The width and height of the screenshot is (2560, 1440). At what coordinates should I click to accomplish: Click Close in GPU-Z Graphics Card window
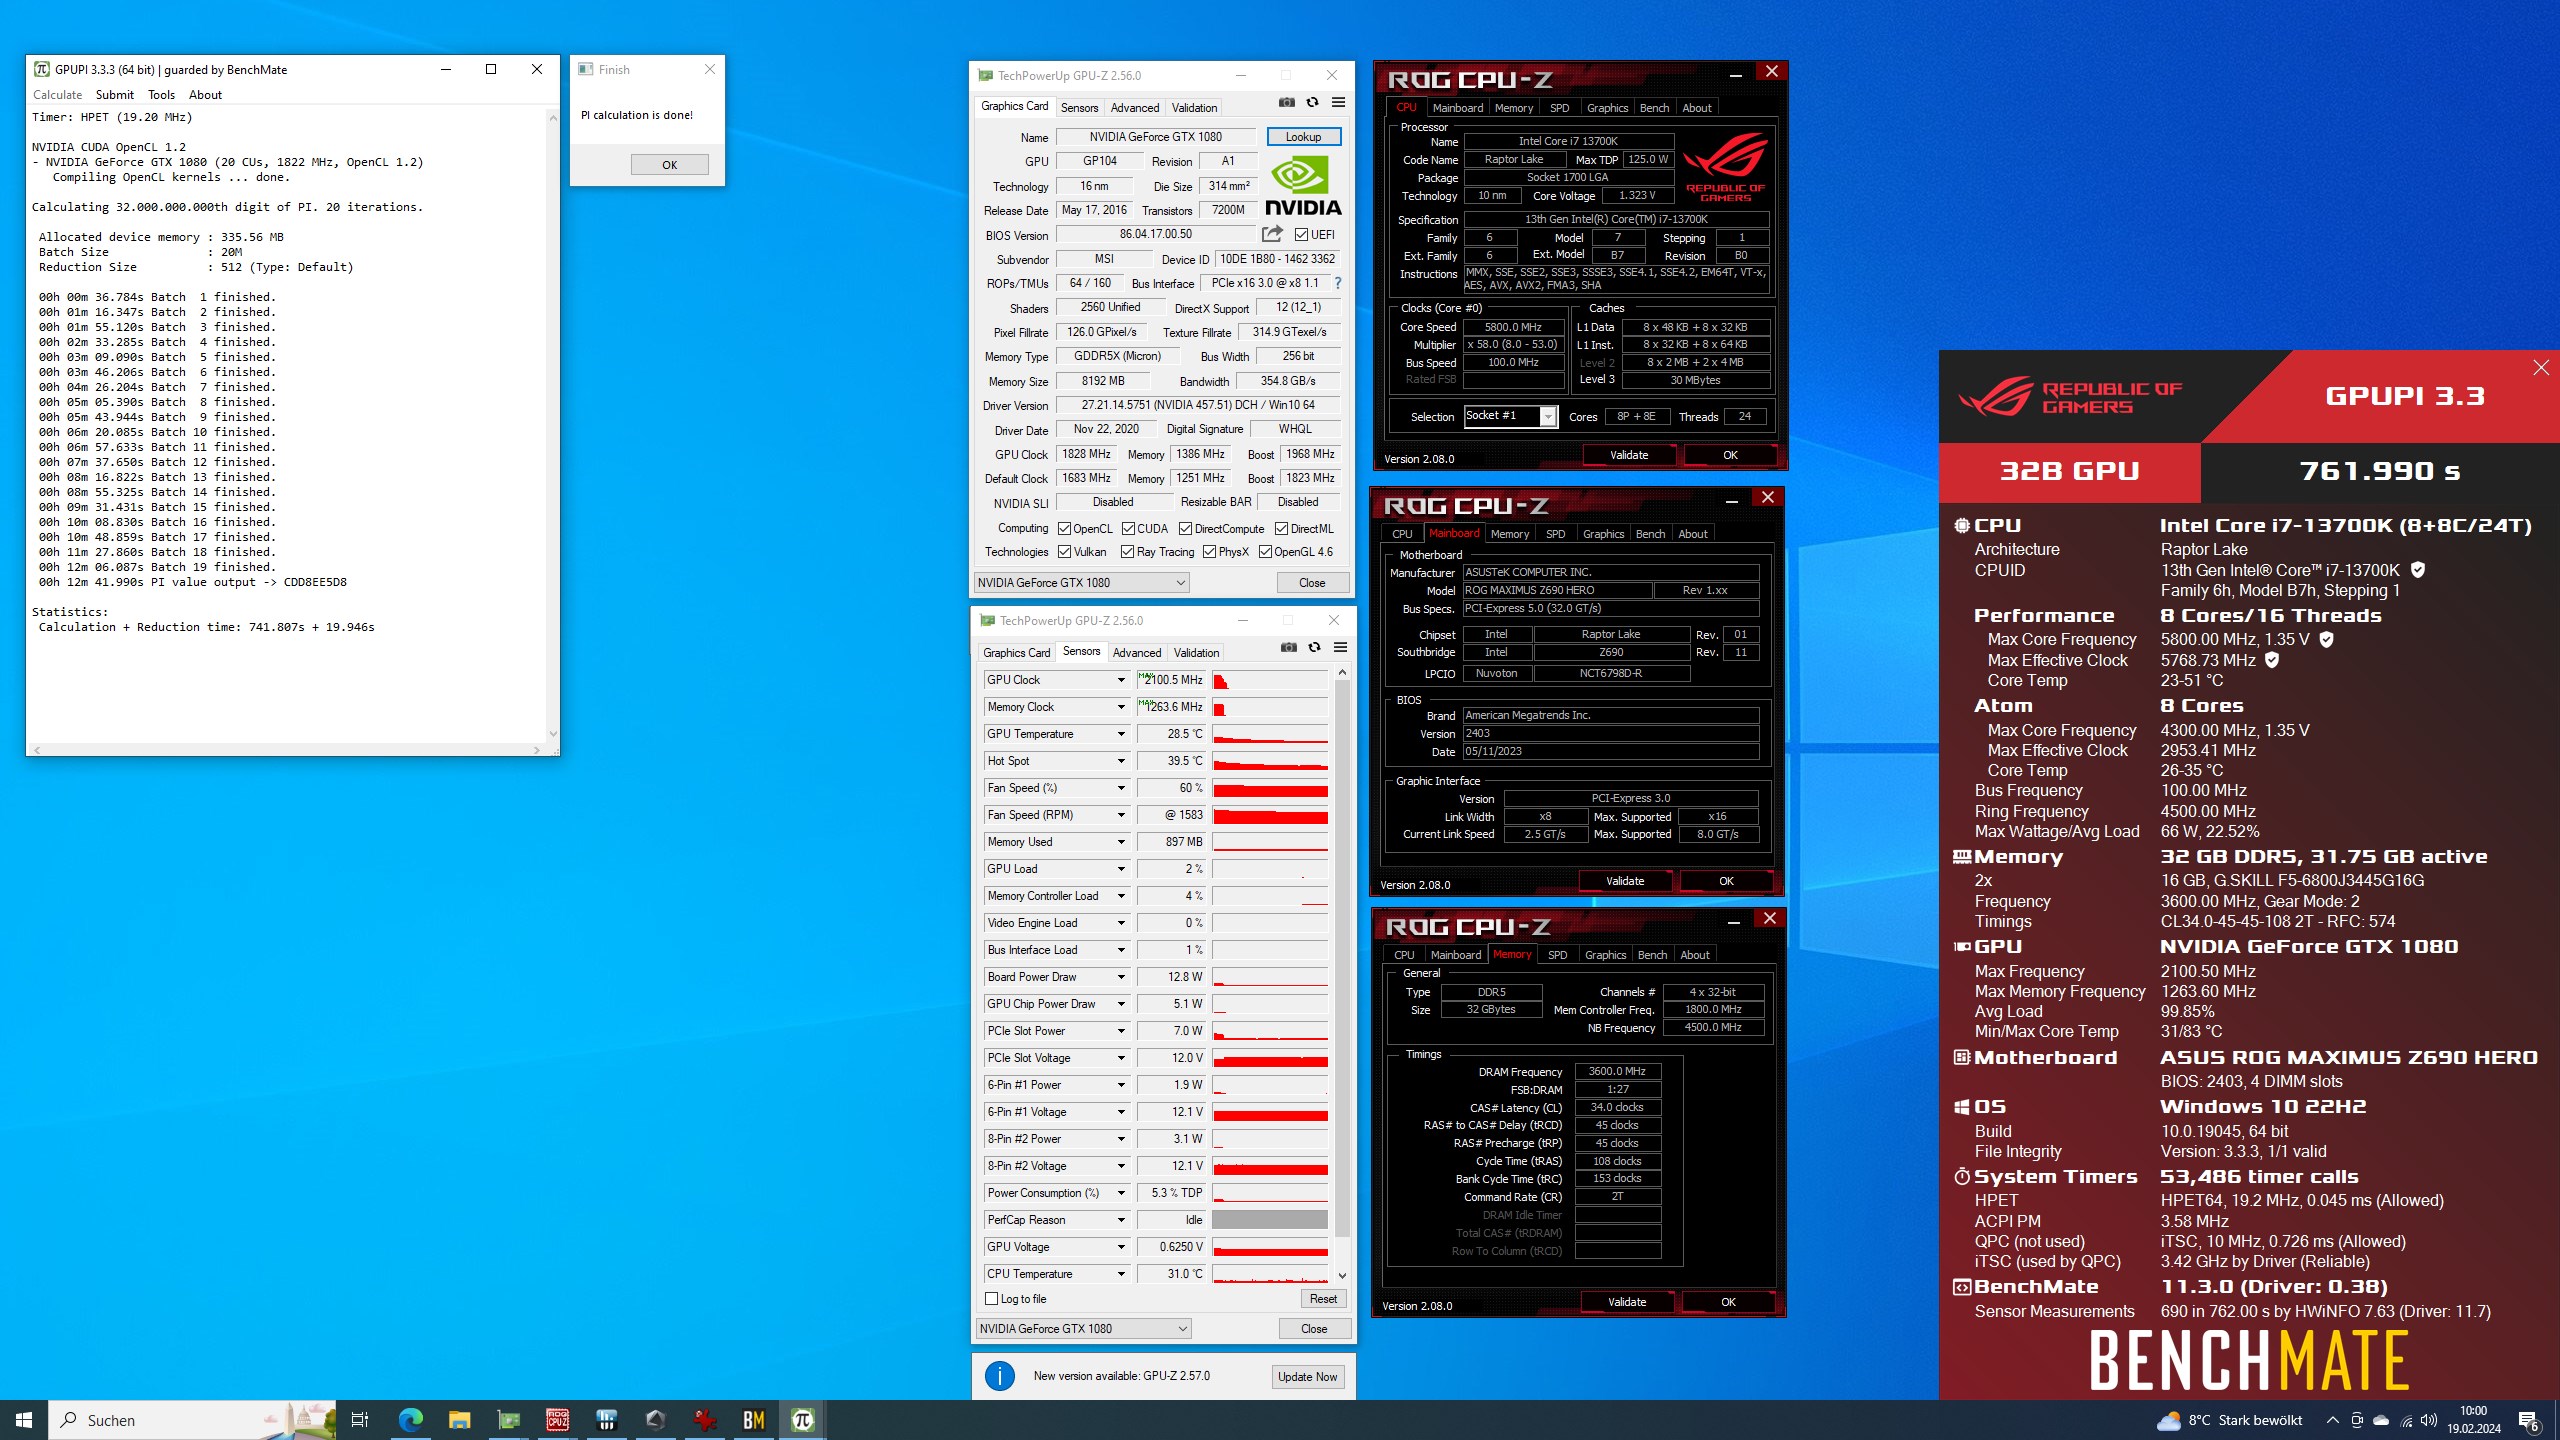[1312, 583]
